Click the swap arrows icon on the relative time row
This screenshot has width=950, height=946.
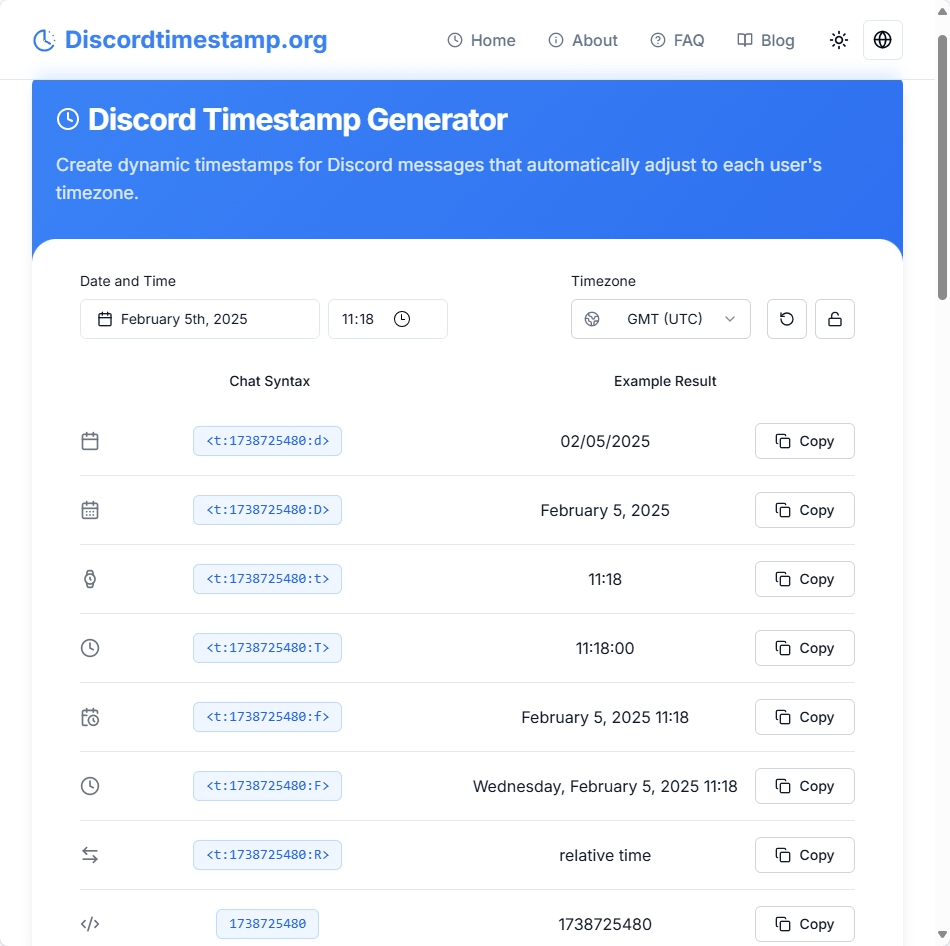(x=90, y=855)
